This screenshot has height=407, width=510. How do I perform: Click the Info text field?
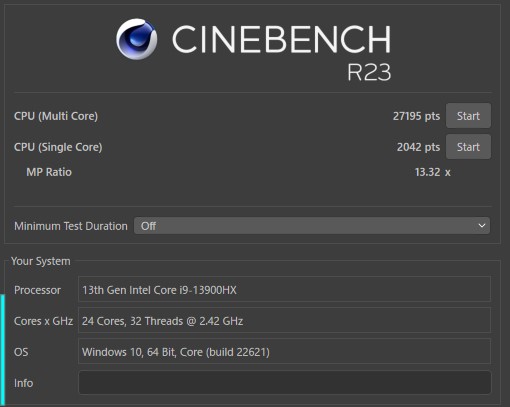(x=284, y=383)
